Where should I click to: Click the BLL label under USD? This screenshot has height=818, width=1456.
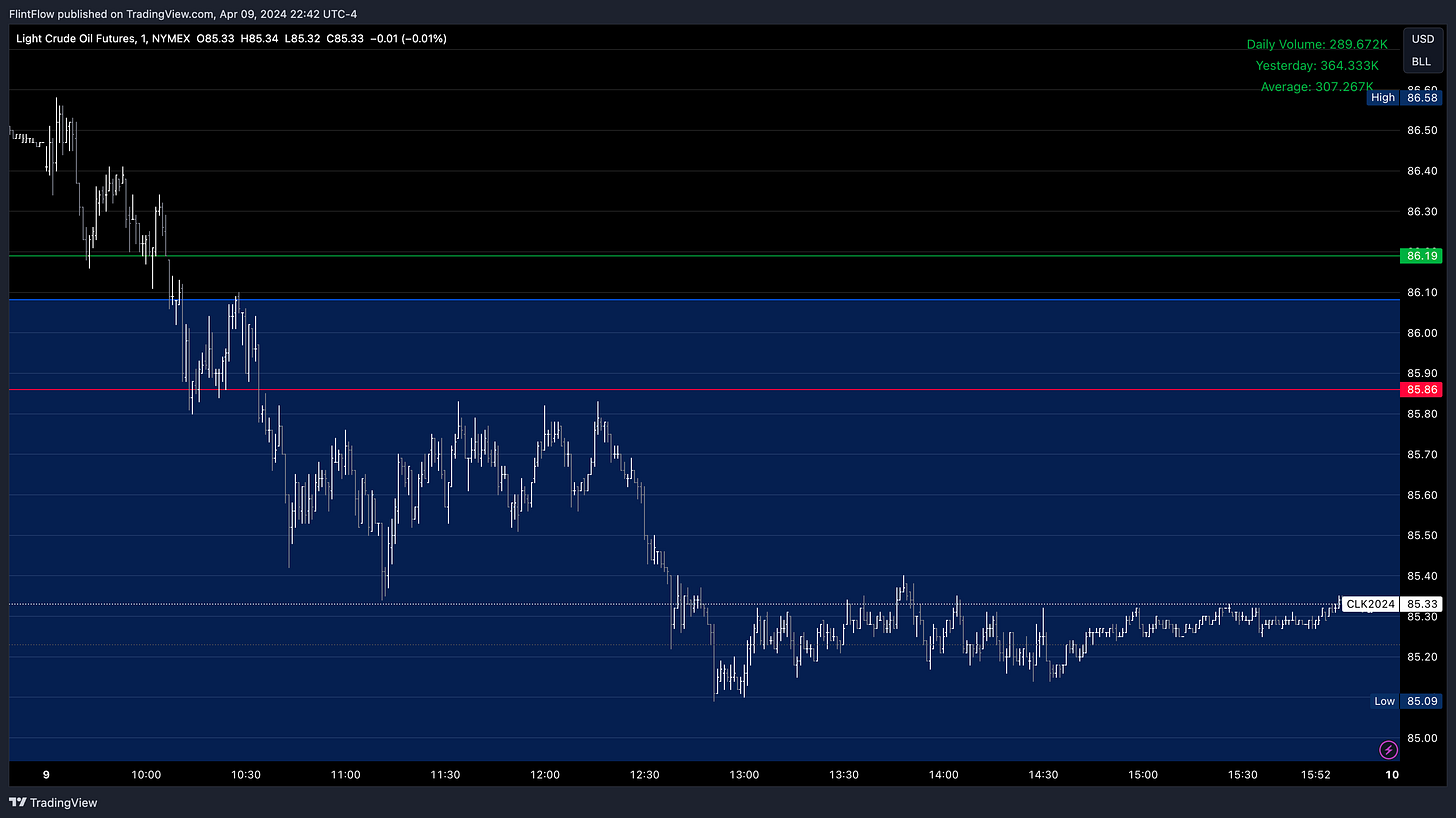tap(1421, 62)
